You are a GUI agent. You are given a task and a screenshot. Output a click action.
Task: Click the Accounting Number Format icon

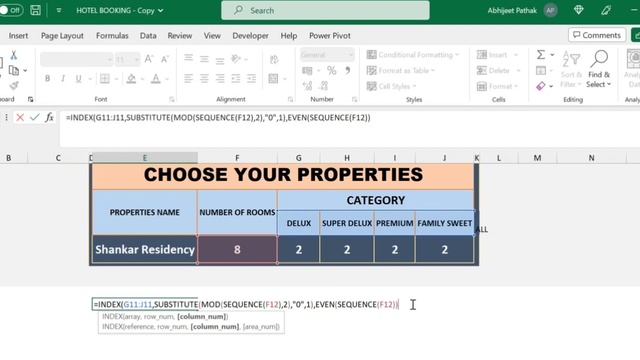click(x=307, y=71)
